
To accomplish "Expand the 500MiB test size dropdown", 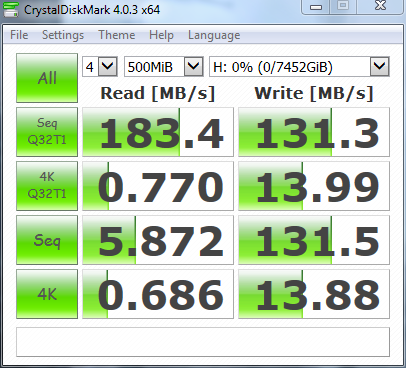I will pos(164,67).
